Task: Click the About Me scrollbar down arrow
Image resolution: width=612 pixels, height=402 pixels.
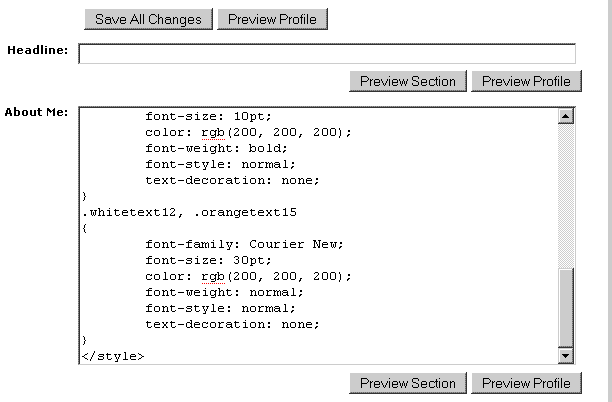Action: click(x=566, y=355)
